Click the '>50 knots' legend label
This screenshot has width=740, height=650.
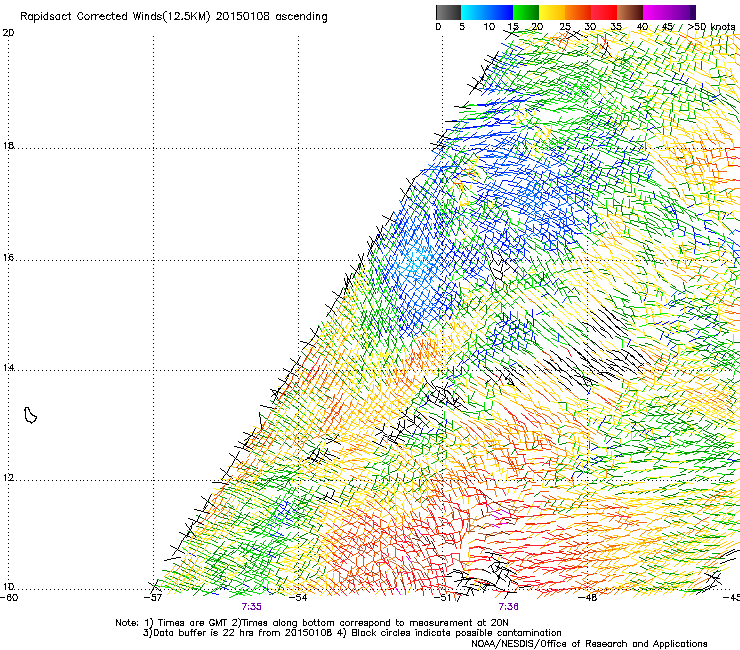point(712,27)
